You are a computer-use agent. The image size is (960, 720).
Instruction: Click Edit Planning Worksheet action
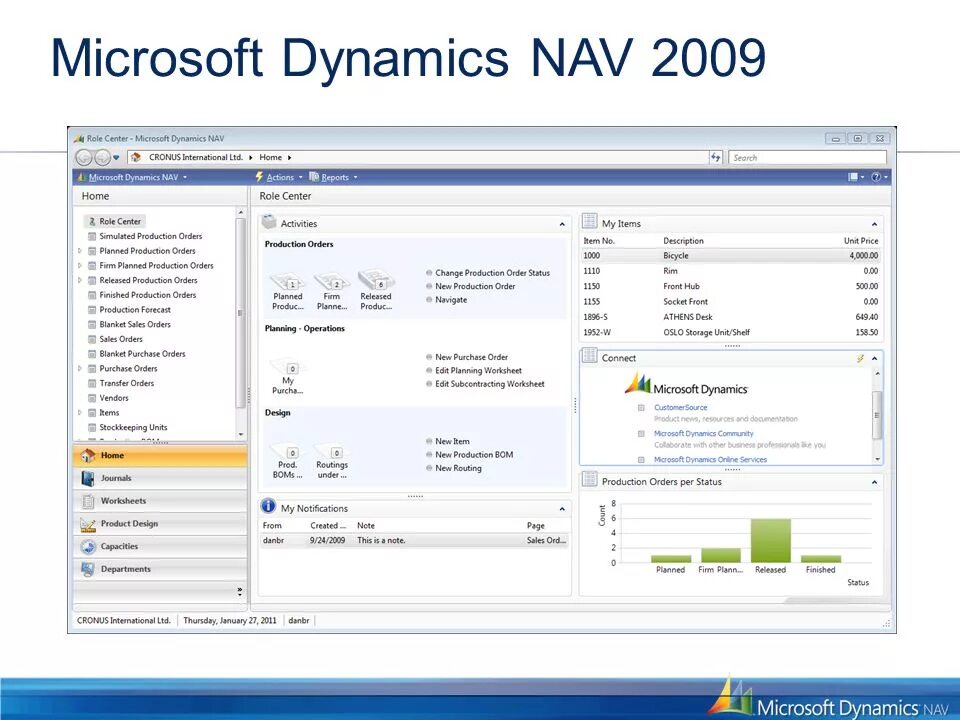tap(478, 371)
